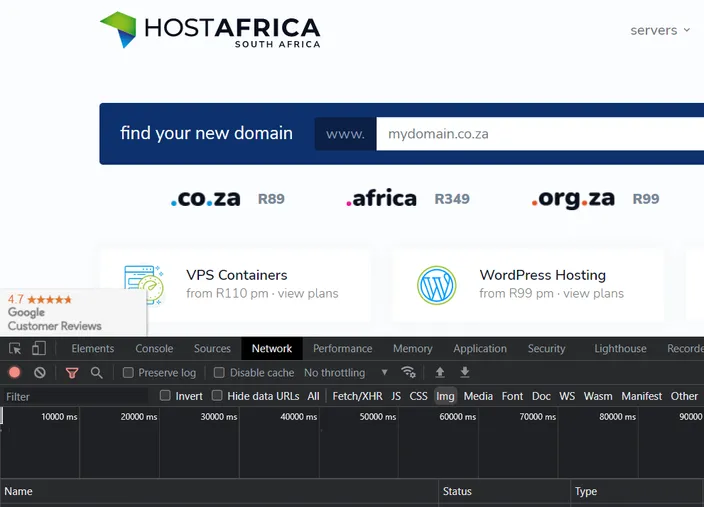Click the import HAR upload icon
This screenshot has height=507, width=704.
[440, 372]
